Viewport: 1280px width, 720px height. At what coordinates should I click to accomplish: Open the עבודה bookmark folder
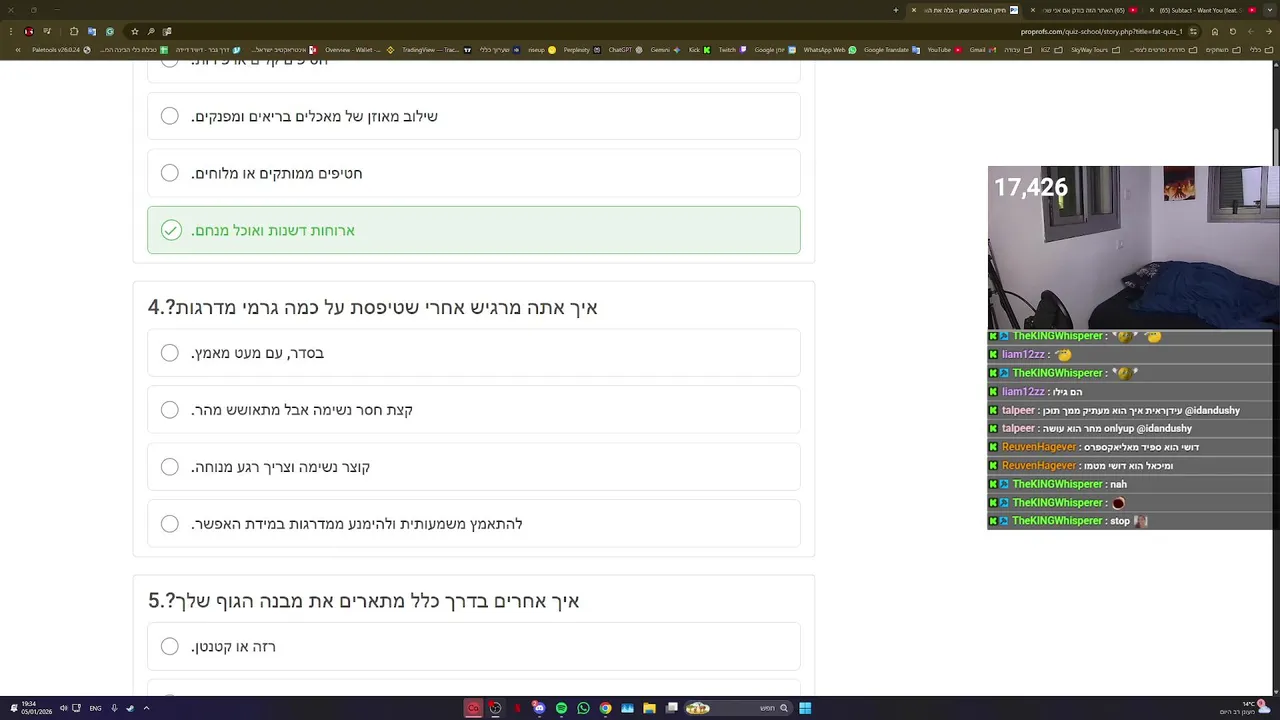[1017, 50]
